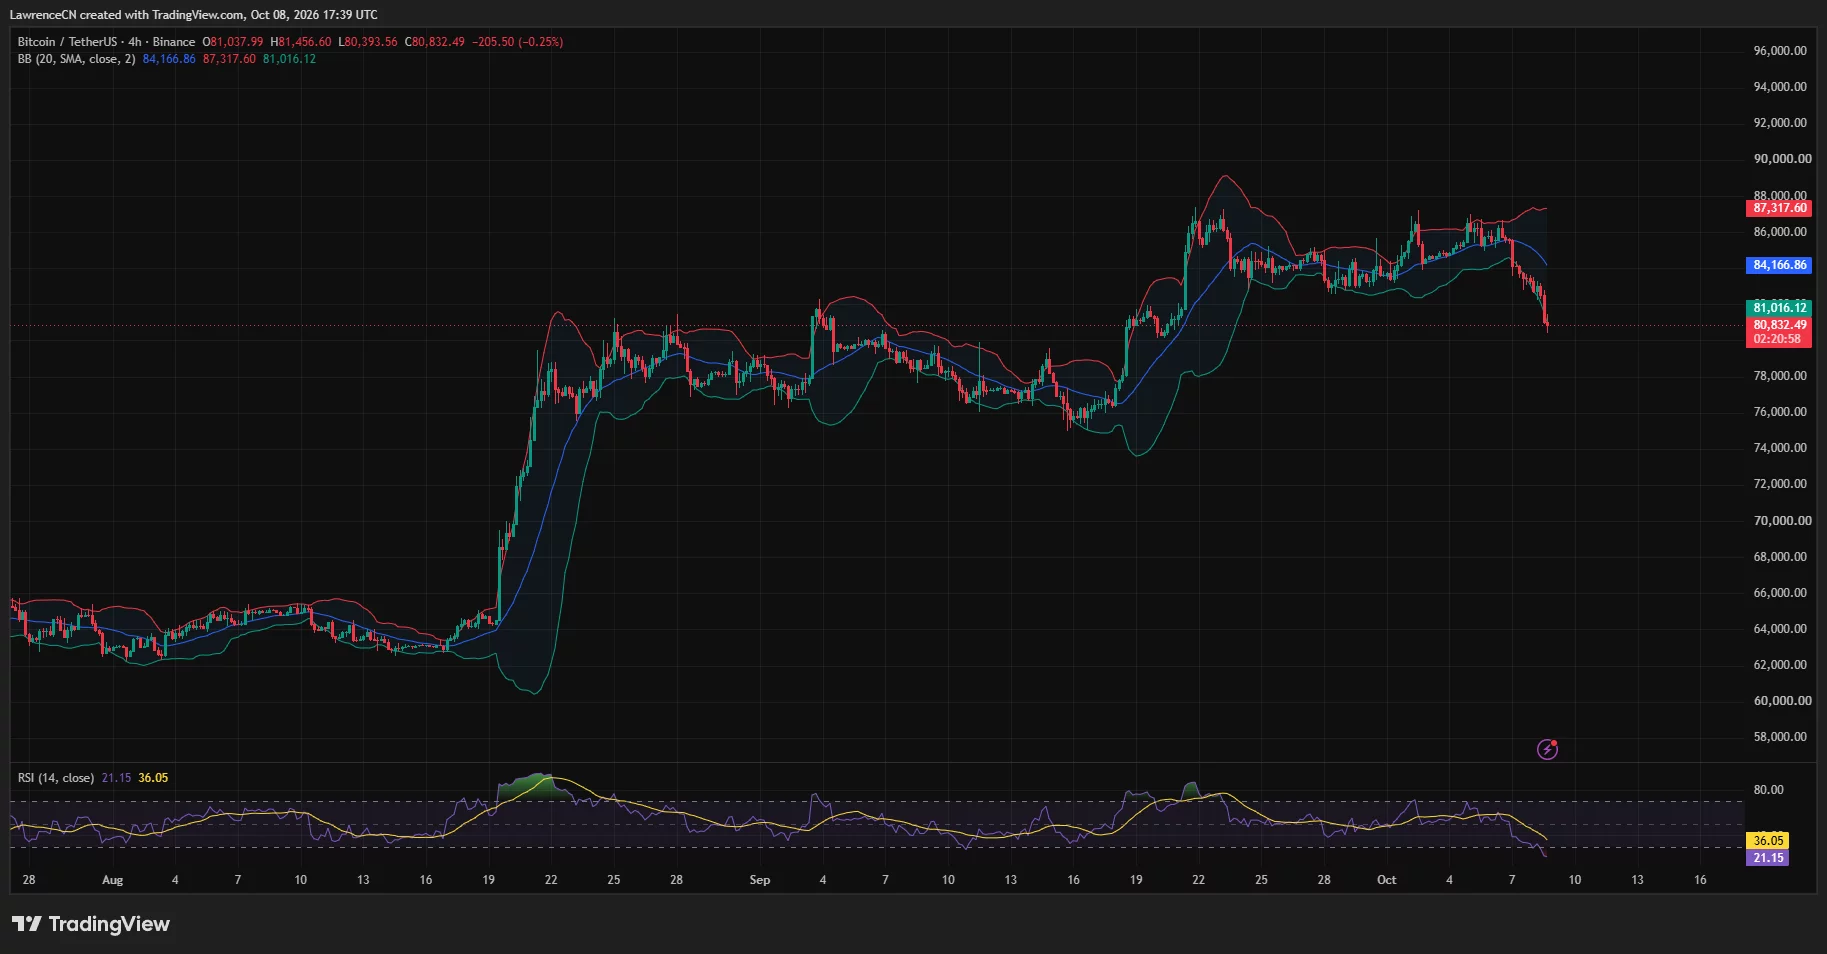Click the 70,000.00 price axis label
The width and height of the screenshot is (1827, 954).
(x=1782, y=521)
